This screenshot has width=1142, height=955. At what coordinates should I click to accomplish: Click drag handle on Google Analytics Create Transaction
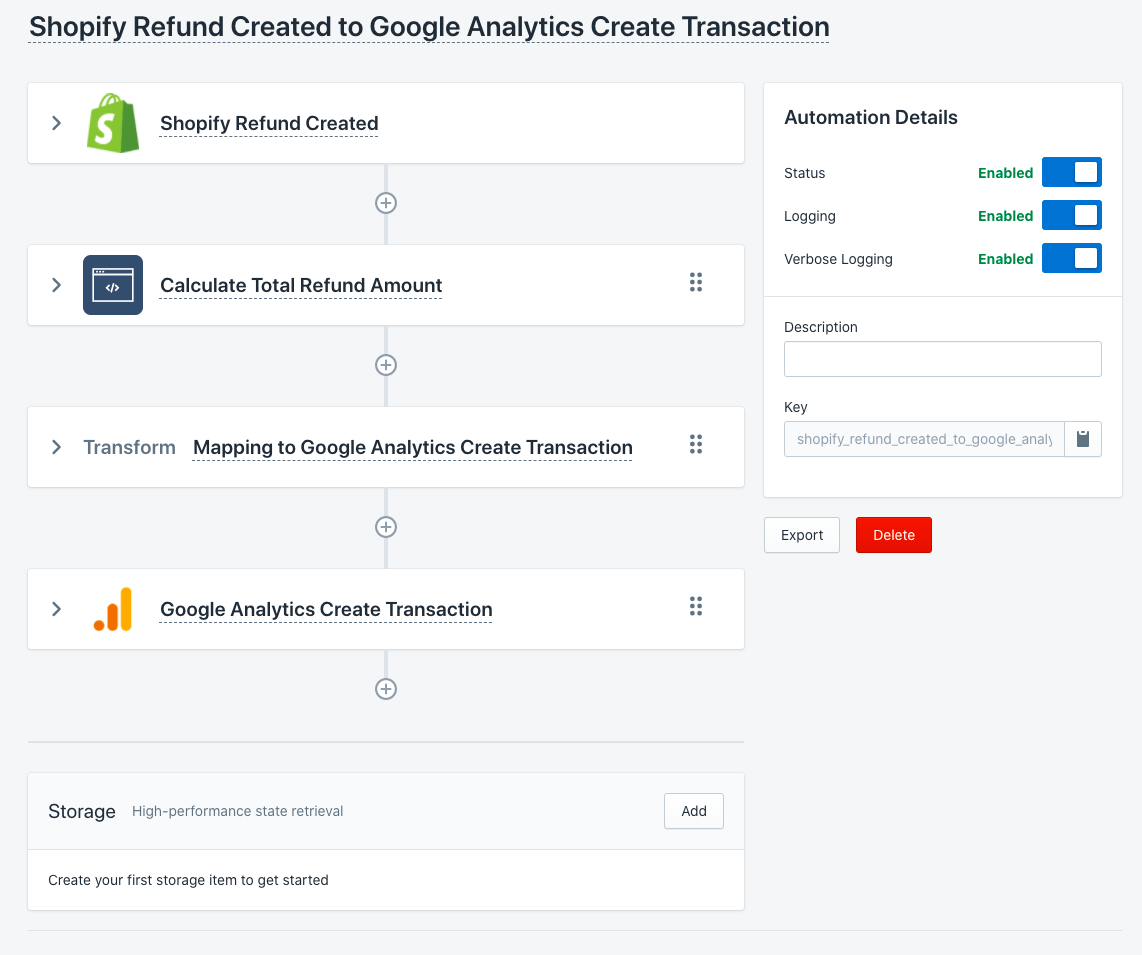(696, 607)
